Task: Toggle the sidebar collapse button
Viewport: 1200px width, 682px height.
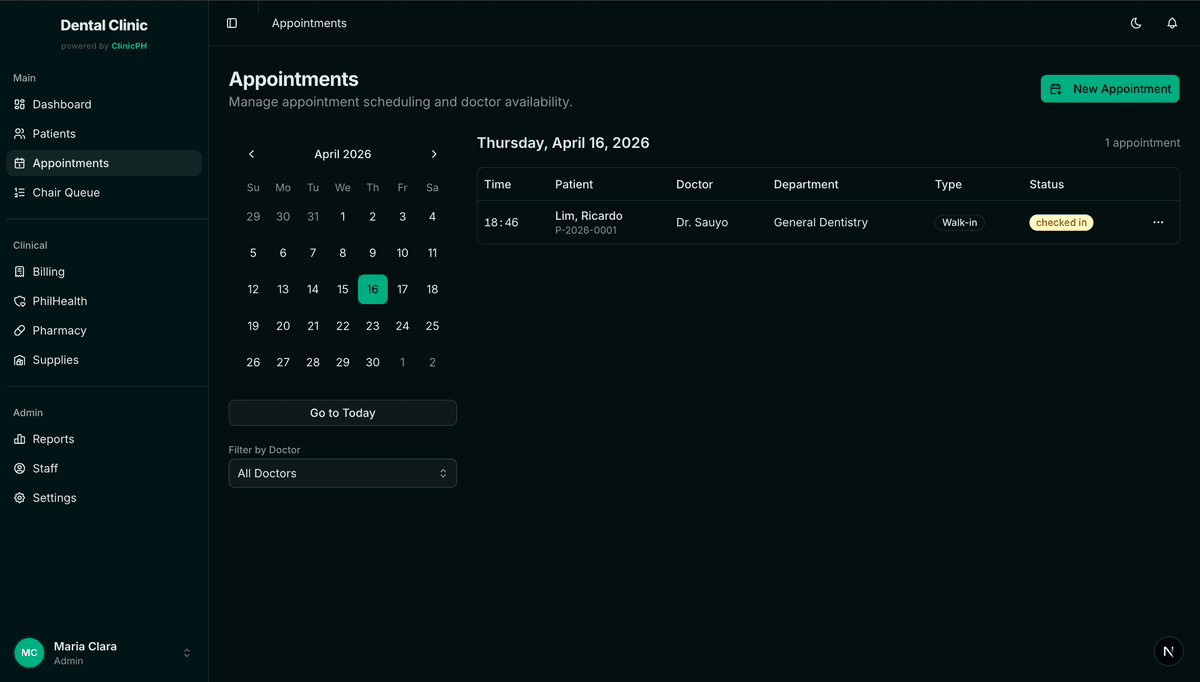Action: click(x=233, y=23)
